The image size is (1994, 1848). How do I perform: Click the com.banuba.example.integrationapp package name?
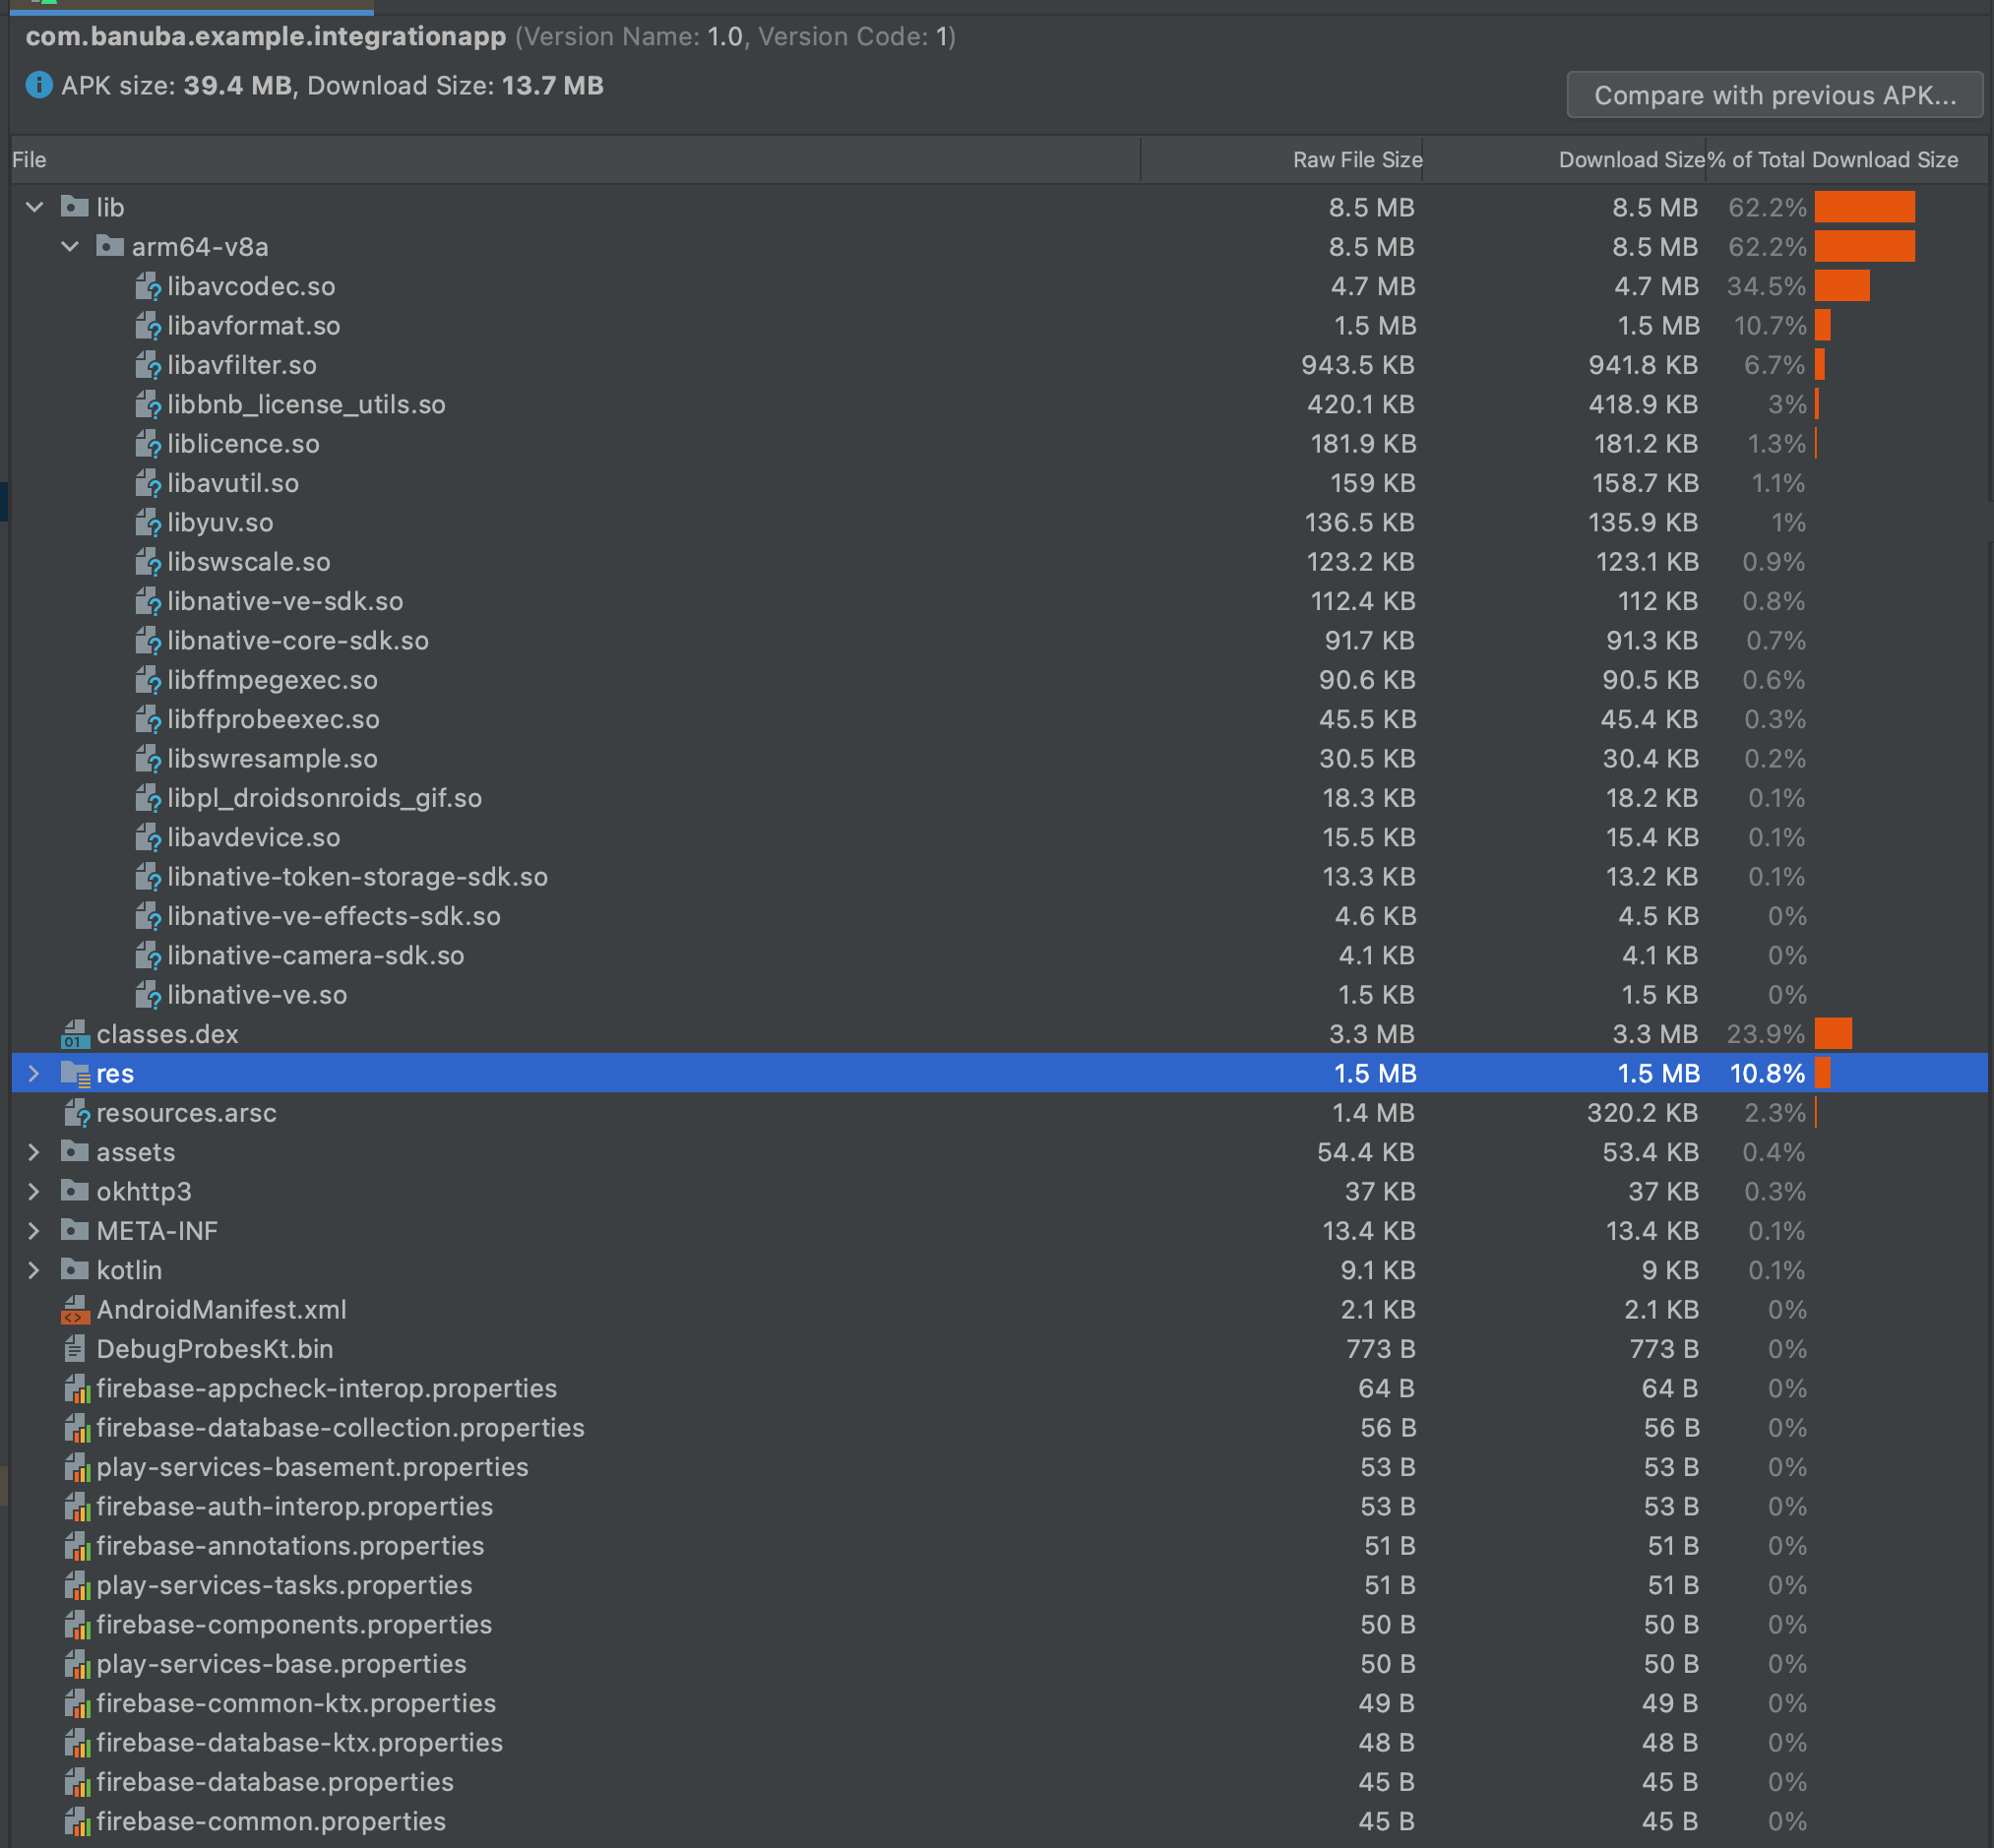coord(266,37)
